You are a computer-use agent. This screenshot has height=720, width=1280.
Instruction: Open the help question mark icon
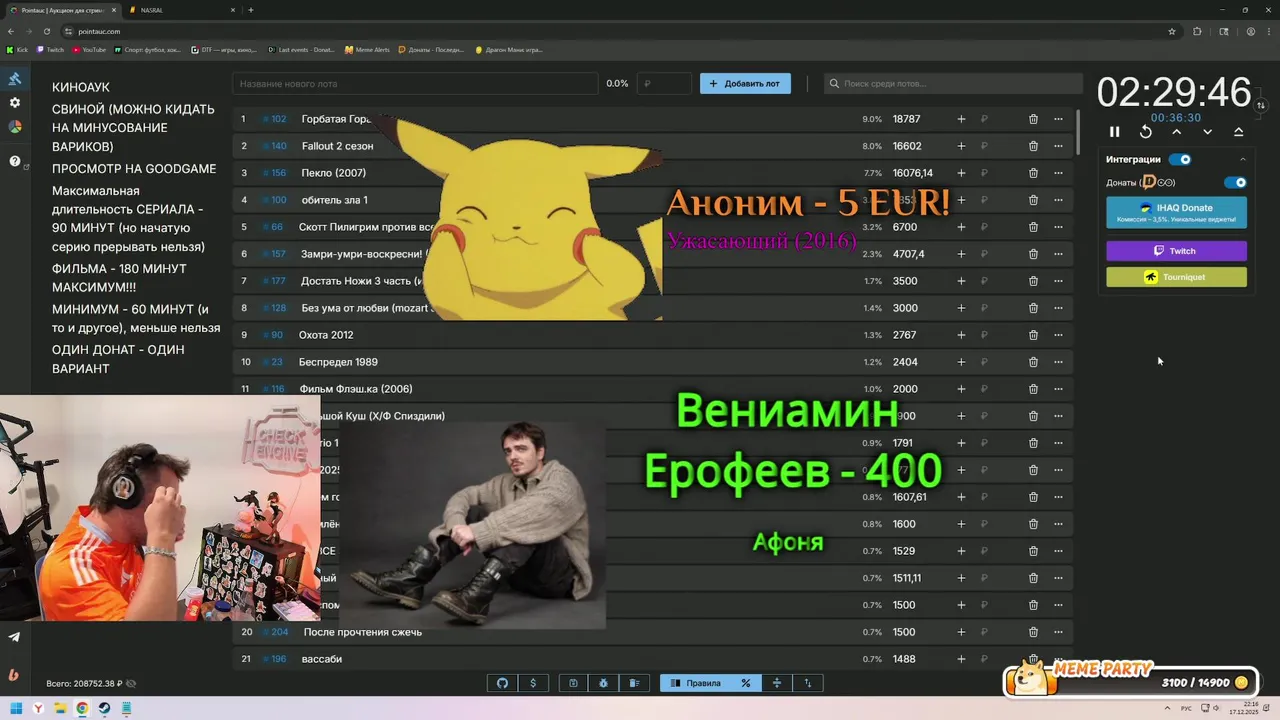pyautogui.click(x=15, y=161)
